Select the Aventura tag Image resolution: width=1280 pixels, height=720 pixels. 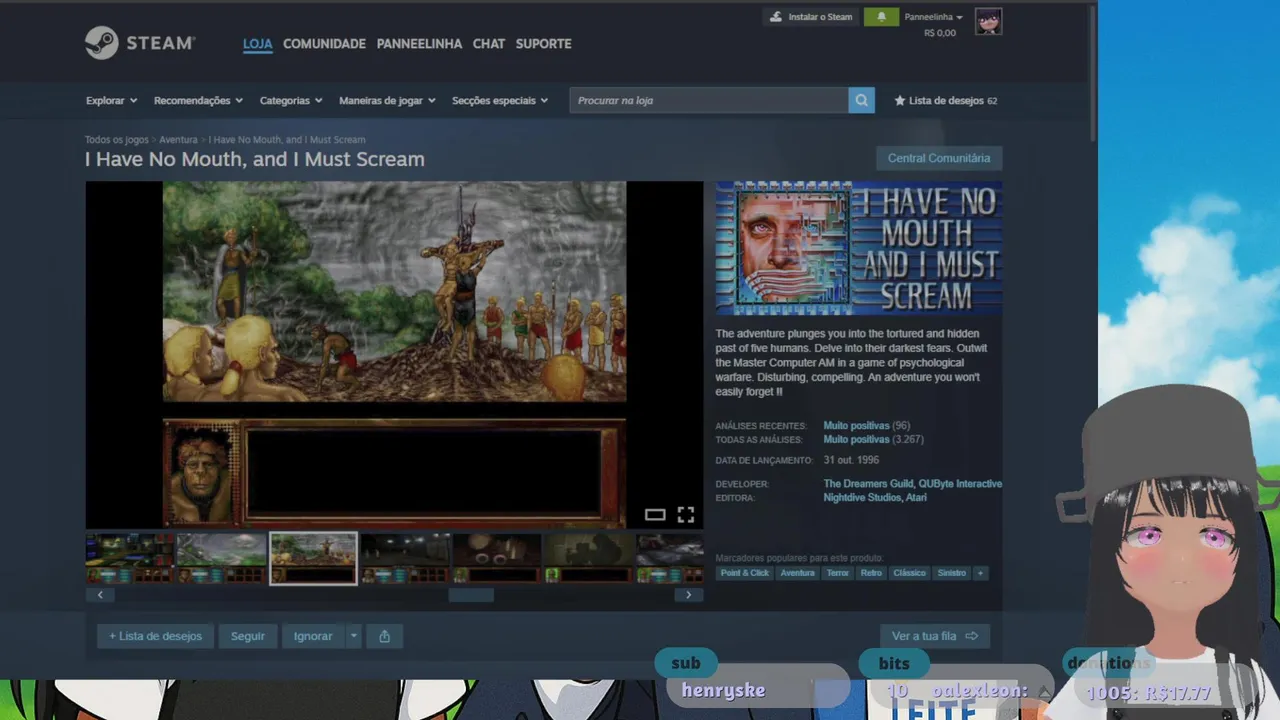[797, 573]
